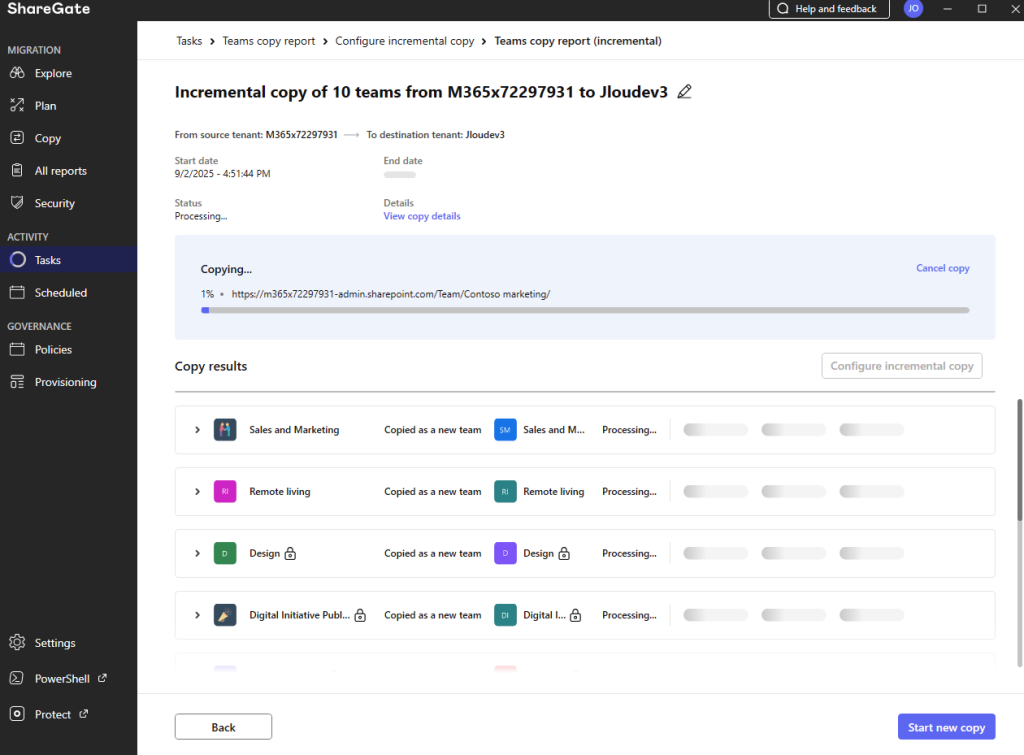Click the Security shield icon

[17, 202]
